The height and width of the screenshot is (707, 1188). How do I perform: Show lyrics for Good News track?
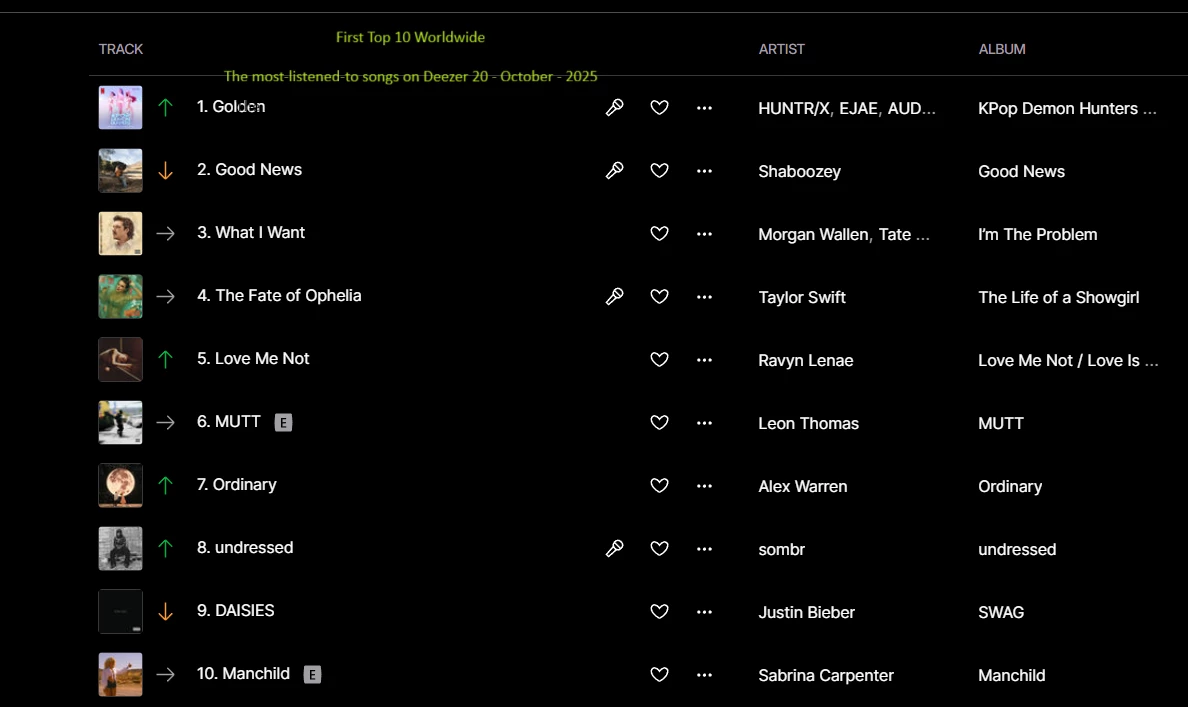(x=615, y=170)
